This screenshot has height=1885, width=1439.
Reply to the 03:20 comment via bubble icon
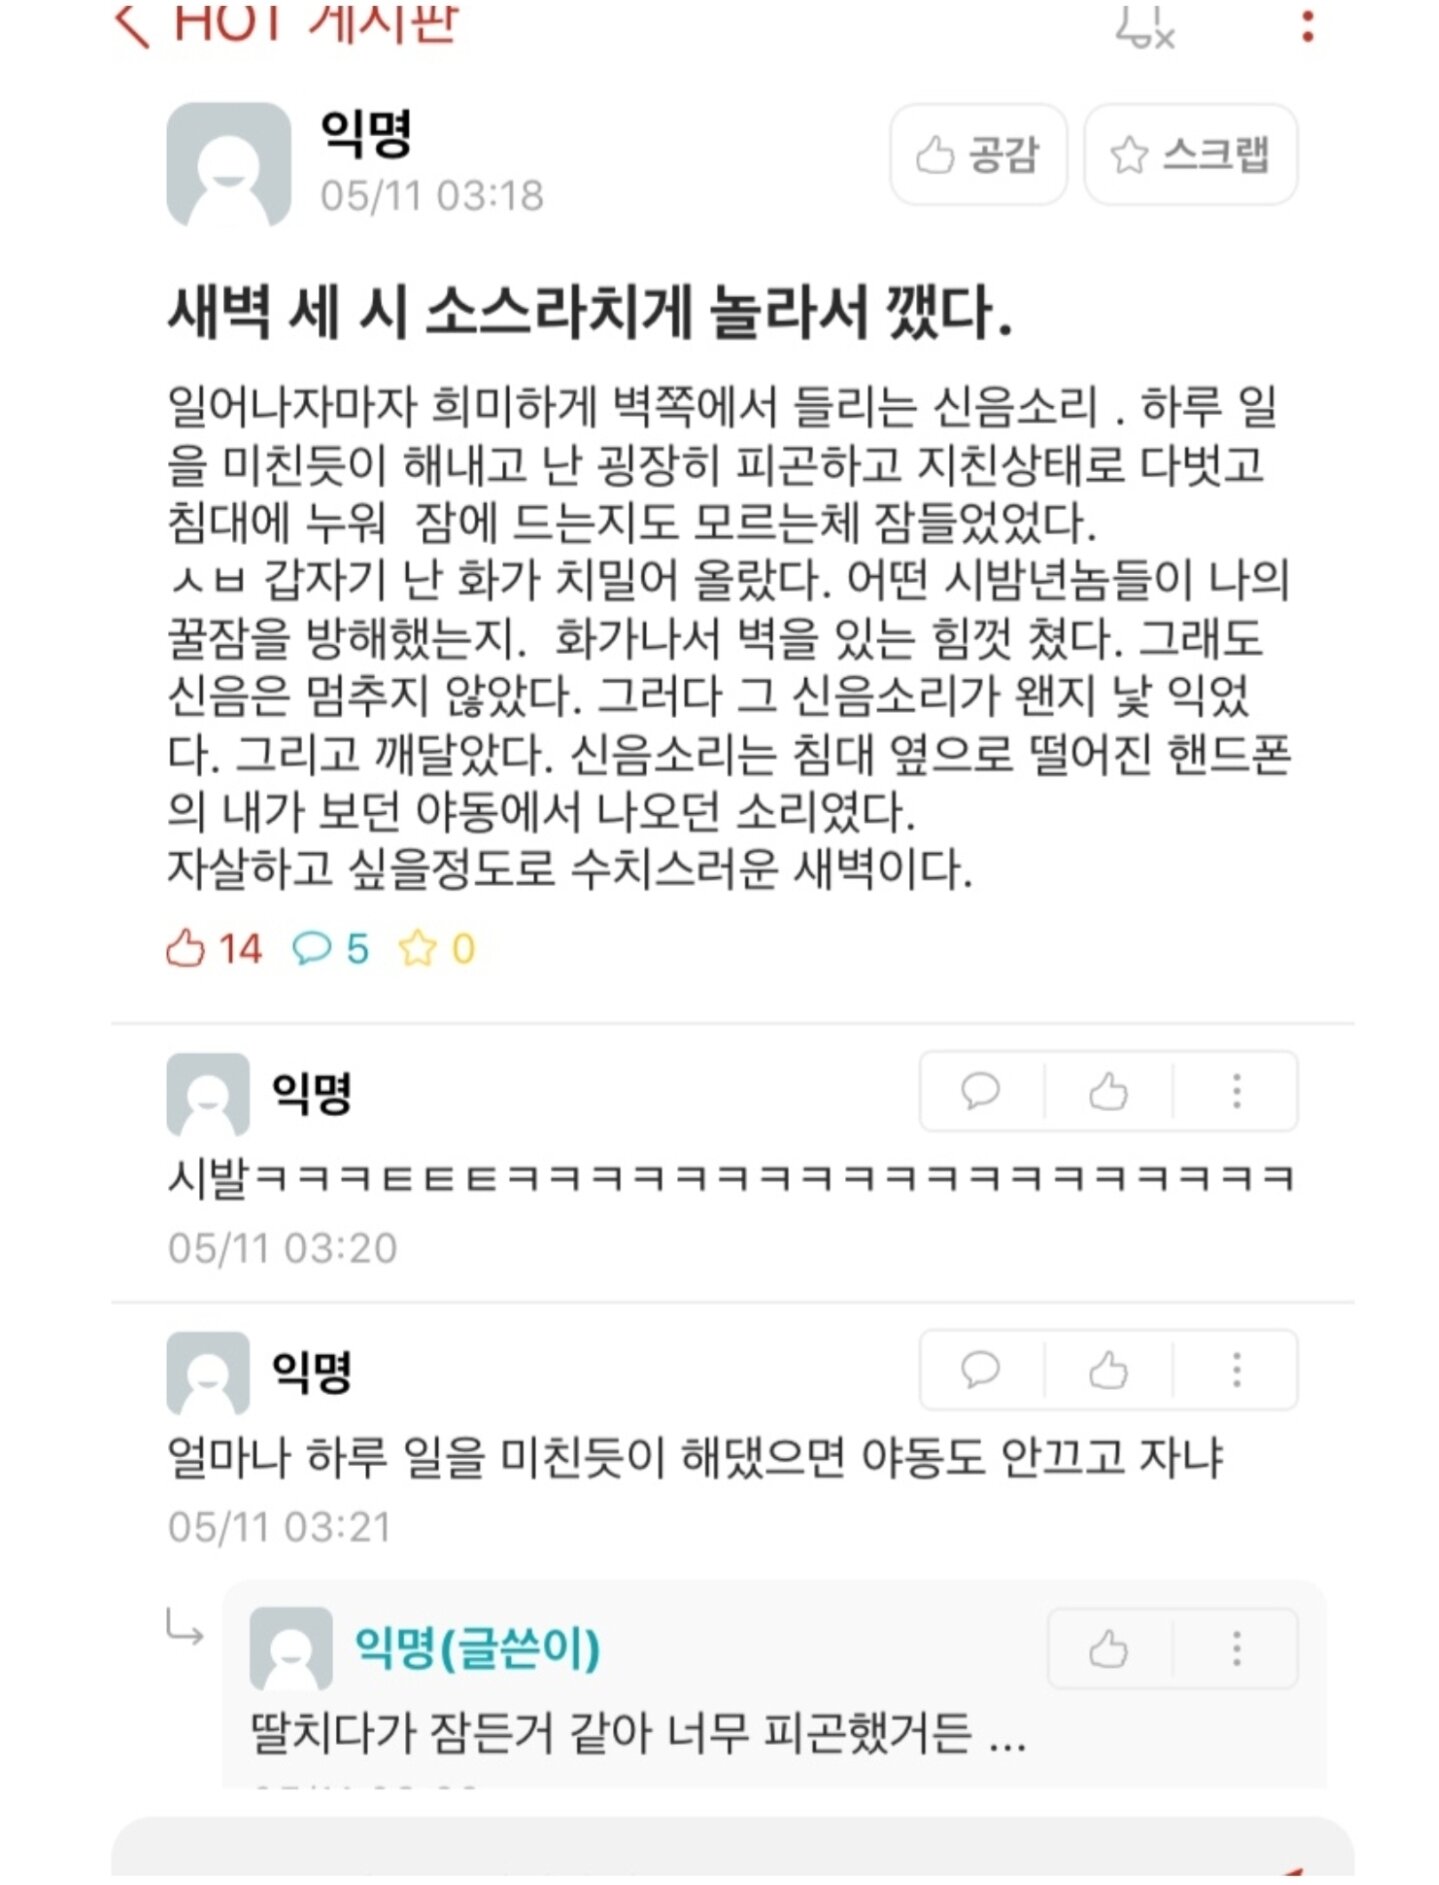980,1091
